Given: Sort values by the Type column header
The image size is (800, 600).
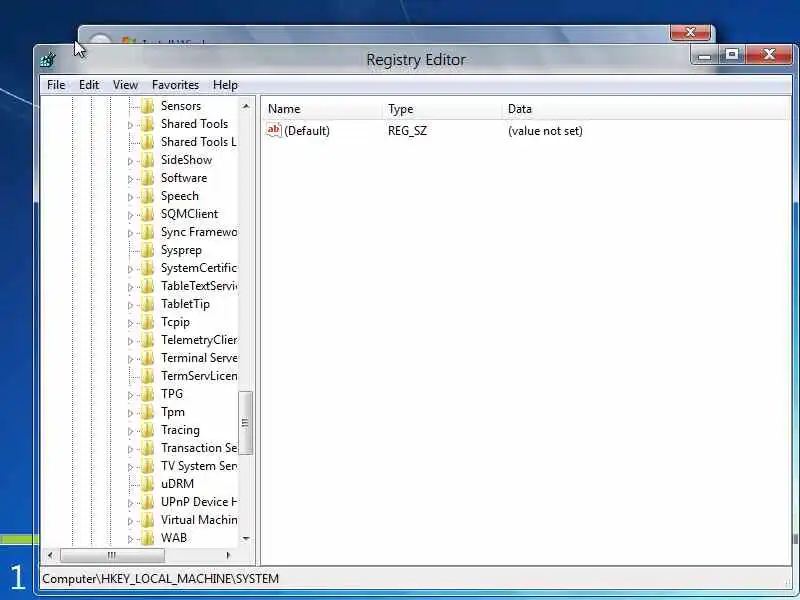Looking at the screenshot, I should (x=442, y=109).
